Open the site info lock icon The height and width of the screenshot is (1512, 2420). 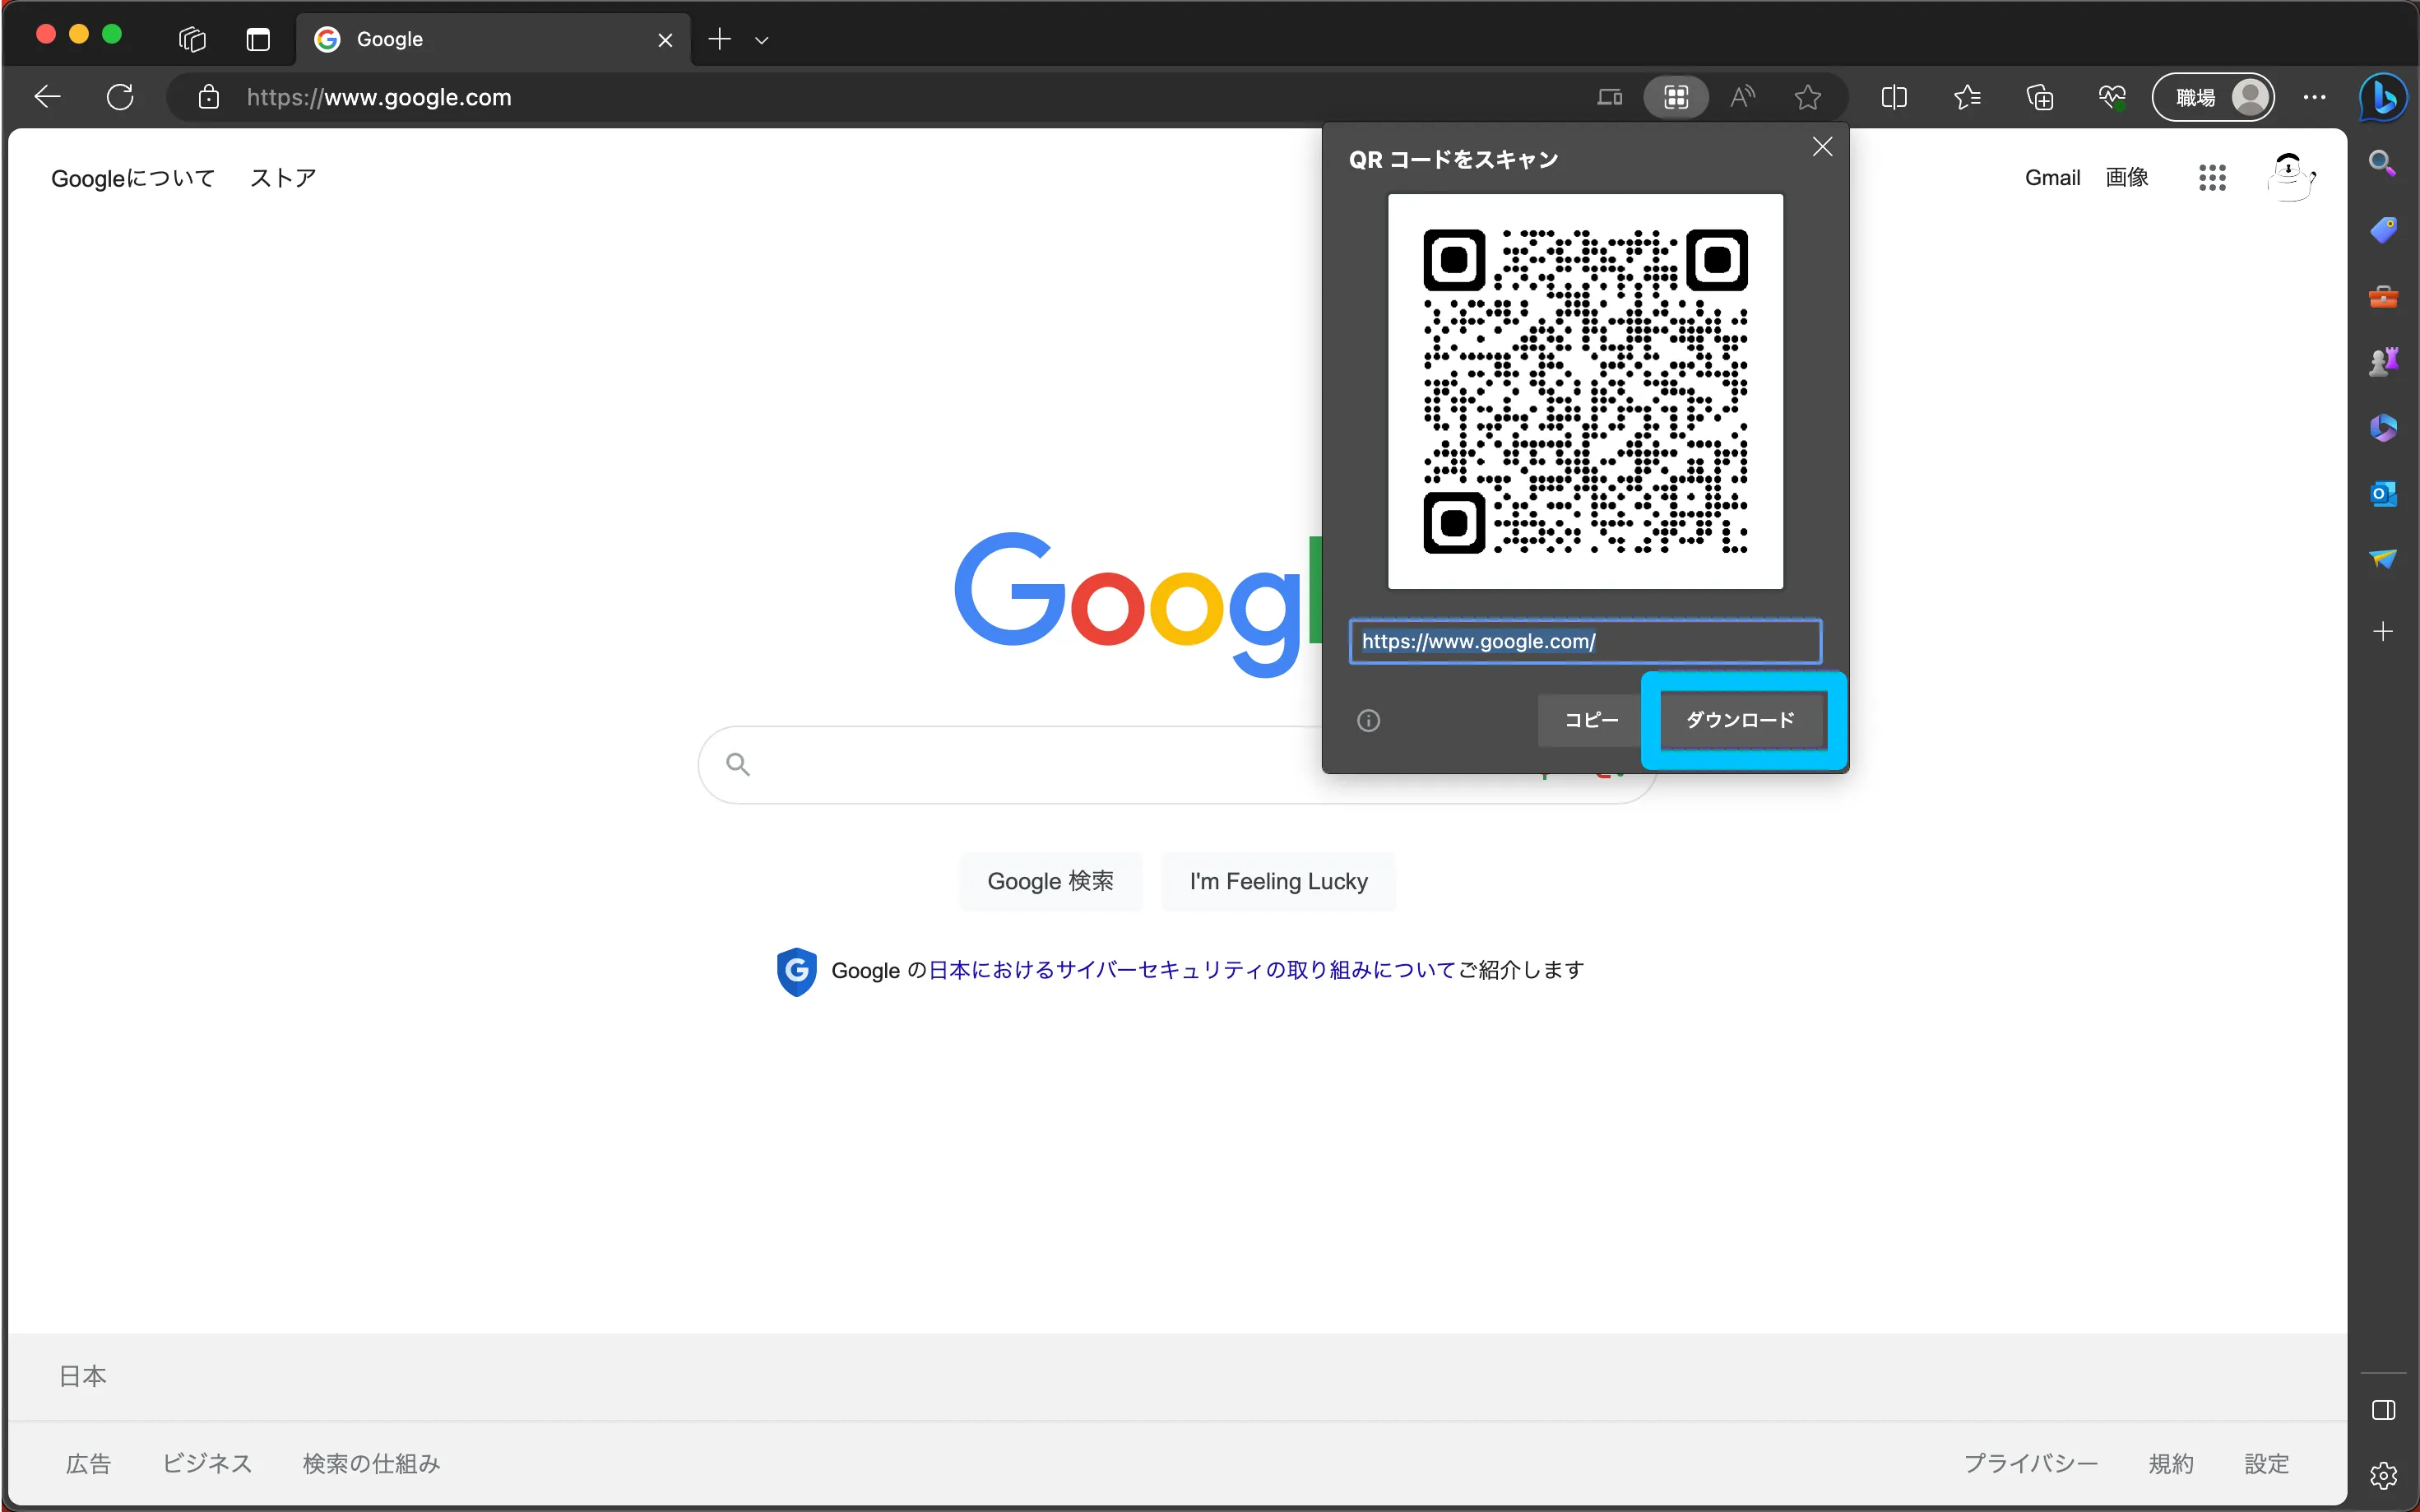208,97
